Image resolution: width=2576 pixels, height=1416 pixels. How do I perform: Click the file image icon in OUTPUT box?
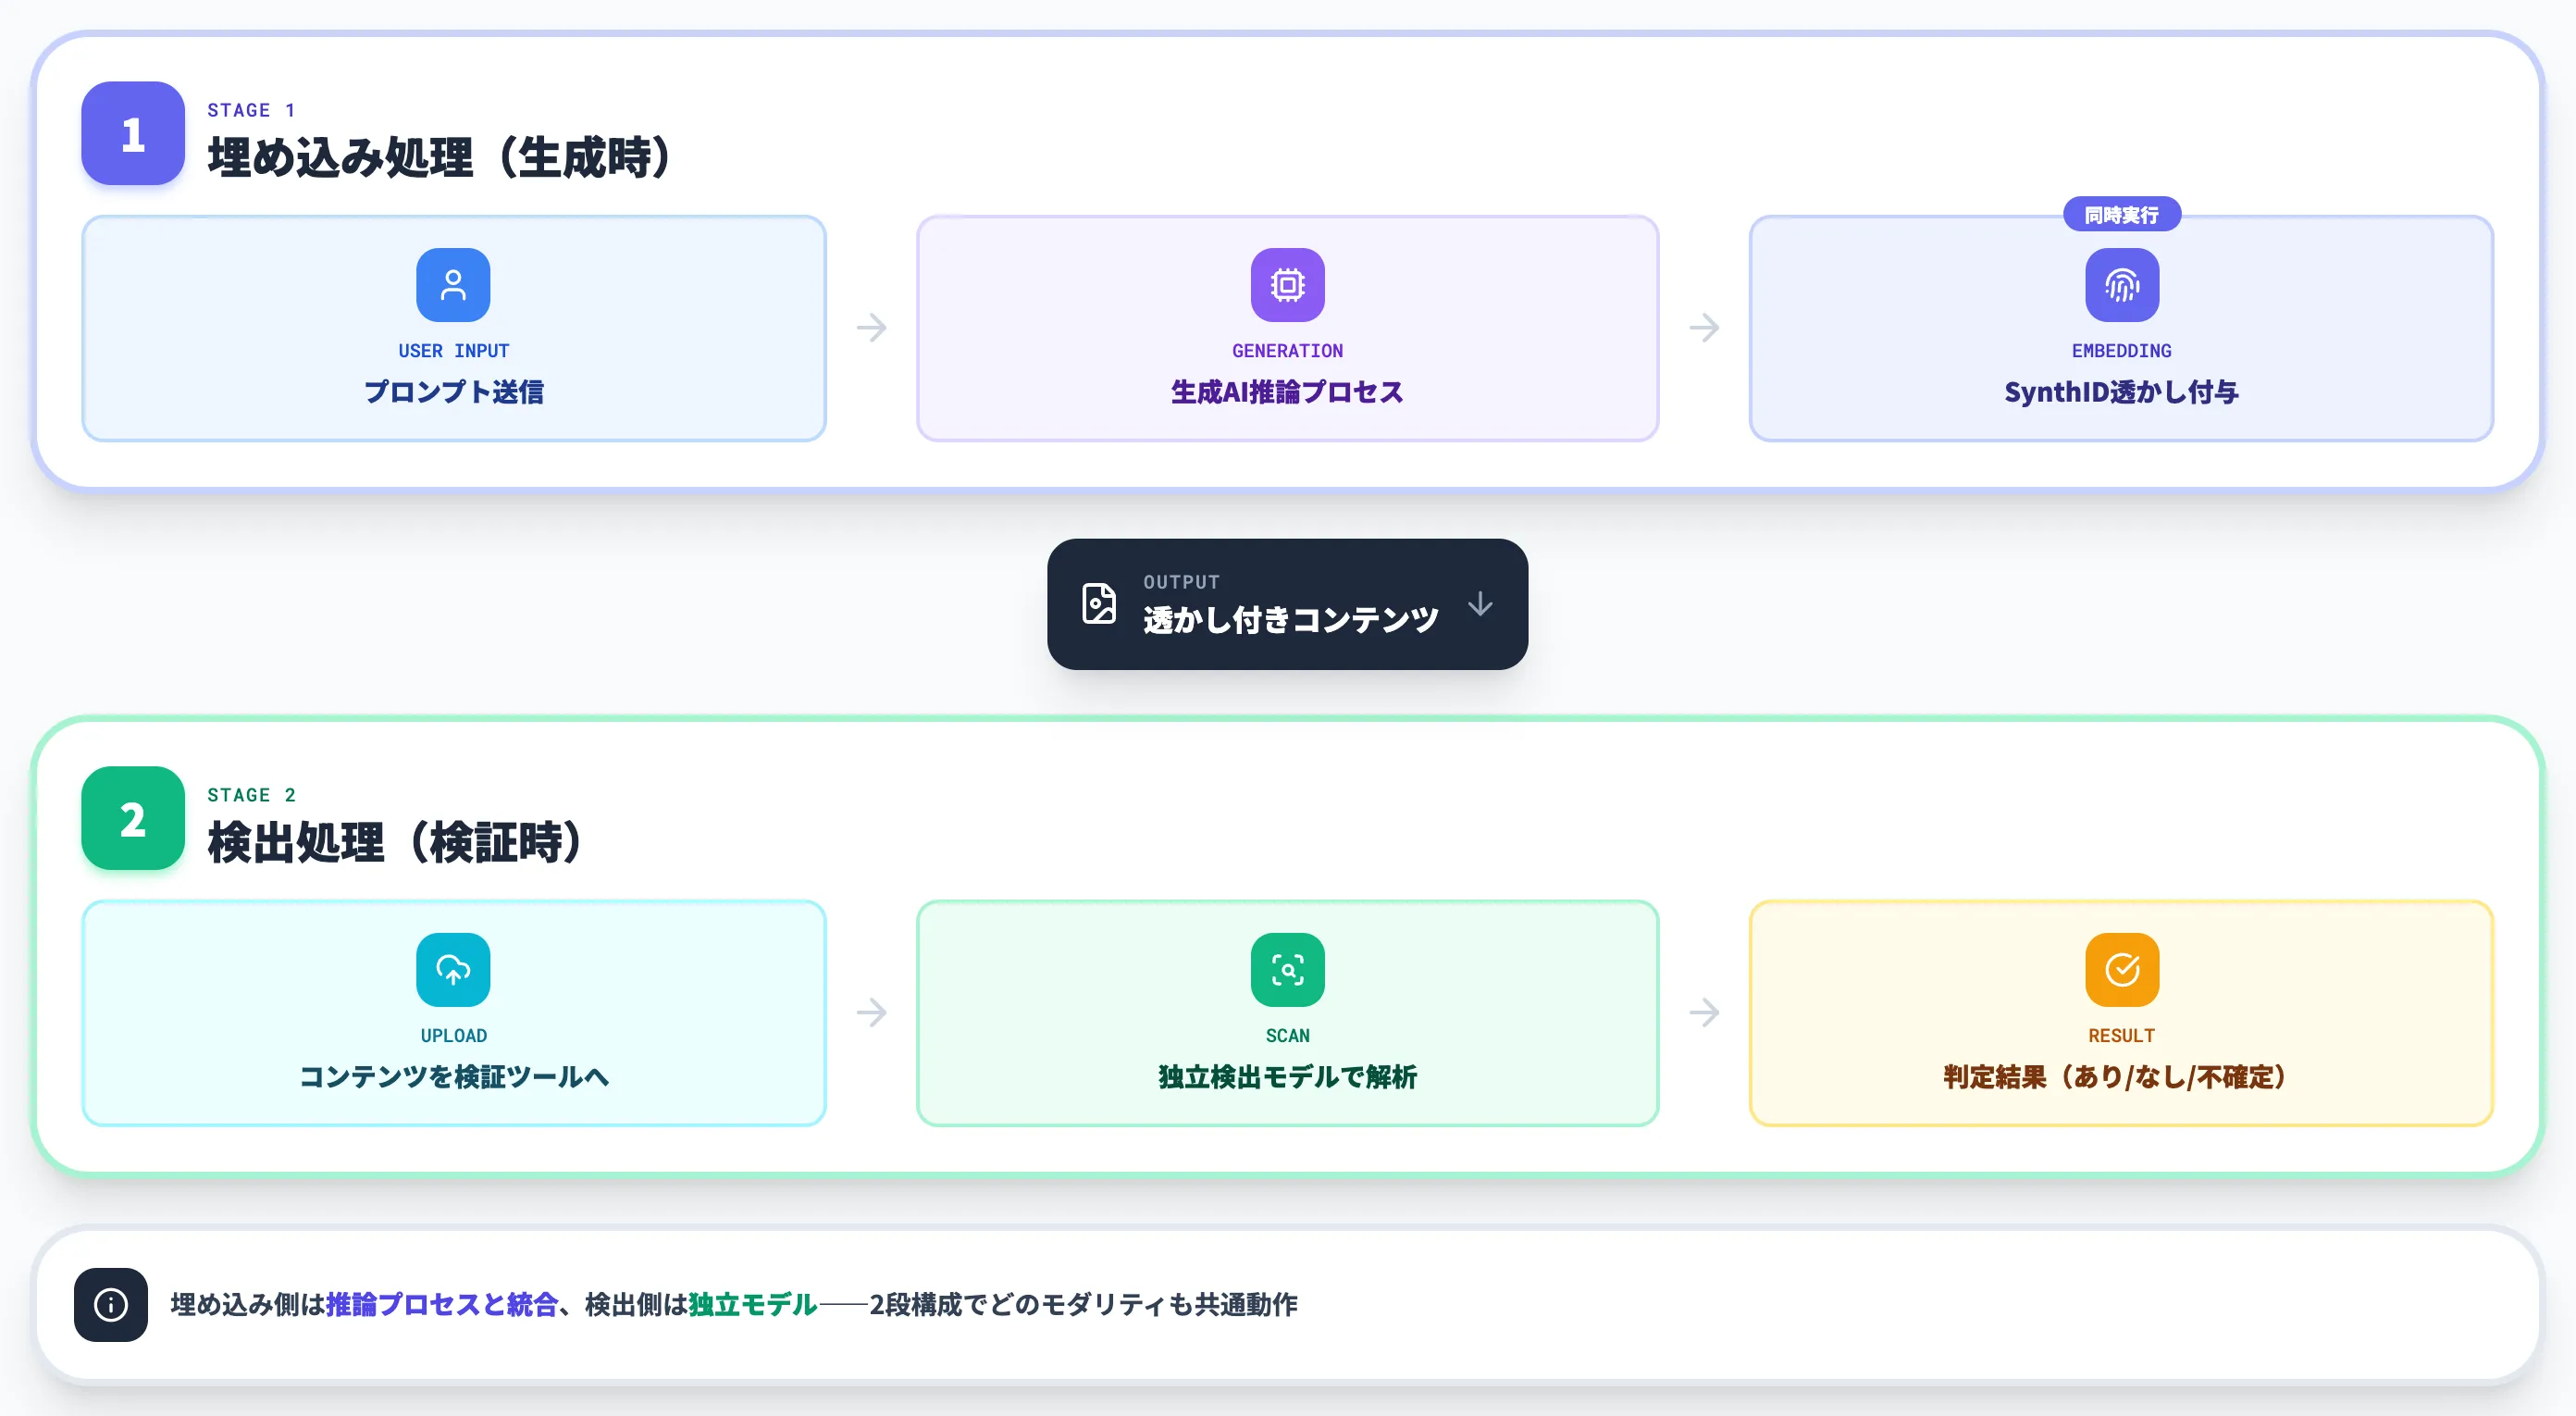coord(1099,604)
